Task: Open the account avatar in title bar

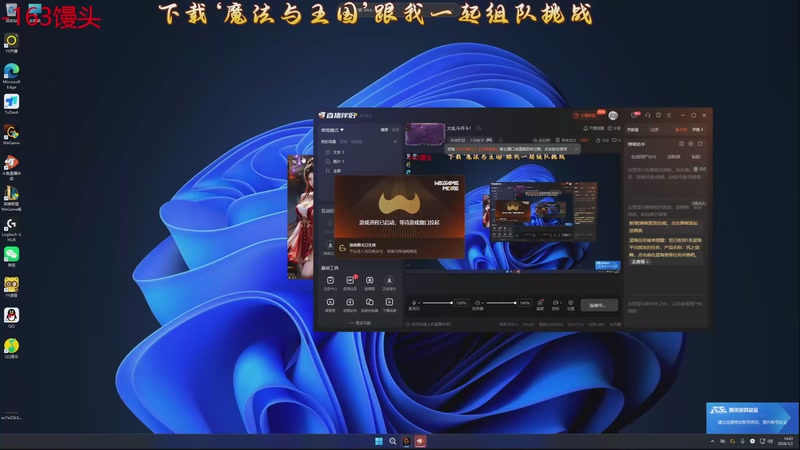Action: coord(613,115)
